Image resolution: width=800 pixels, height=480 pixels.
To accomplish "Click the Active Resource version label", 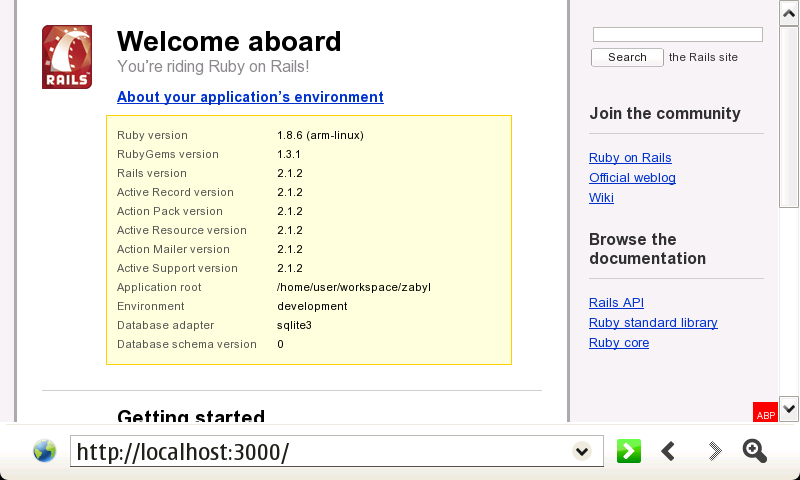I will (x=182, y=230).
